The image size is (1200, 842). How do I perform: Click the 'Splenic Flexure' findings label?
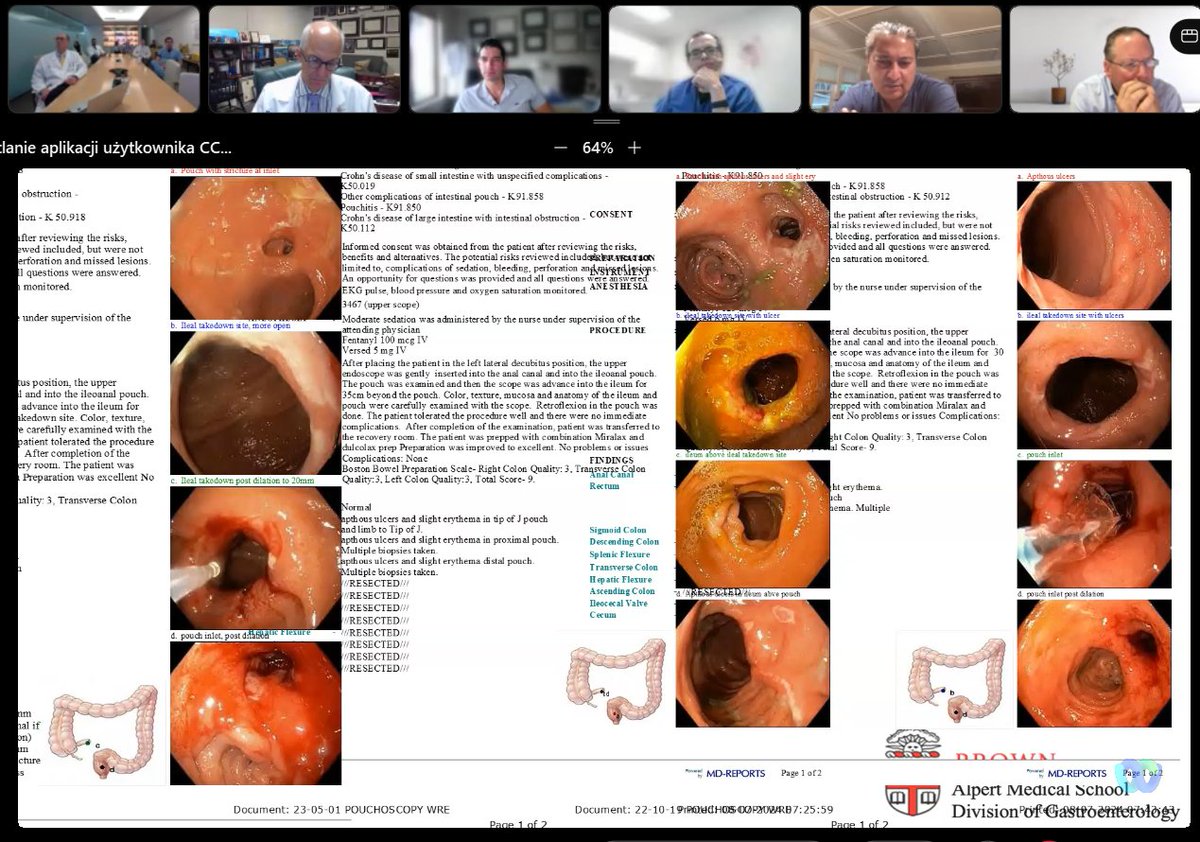pos(619,554)
